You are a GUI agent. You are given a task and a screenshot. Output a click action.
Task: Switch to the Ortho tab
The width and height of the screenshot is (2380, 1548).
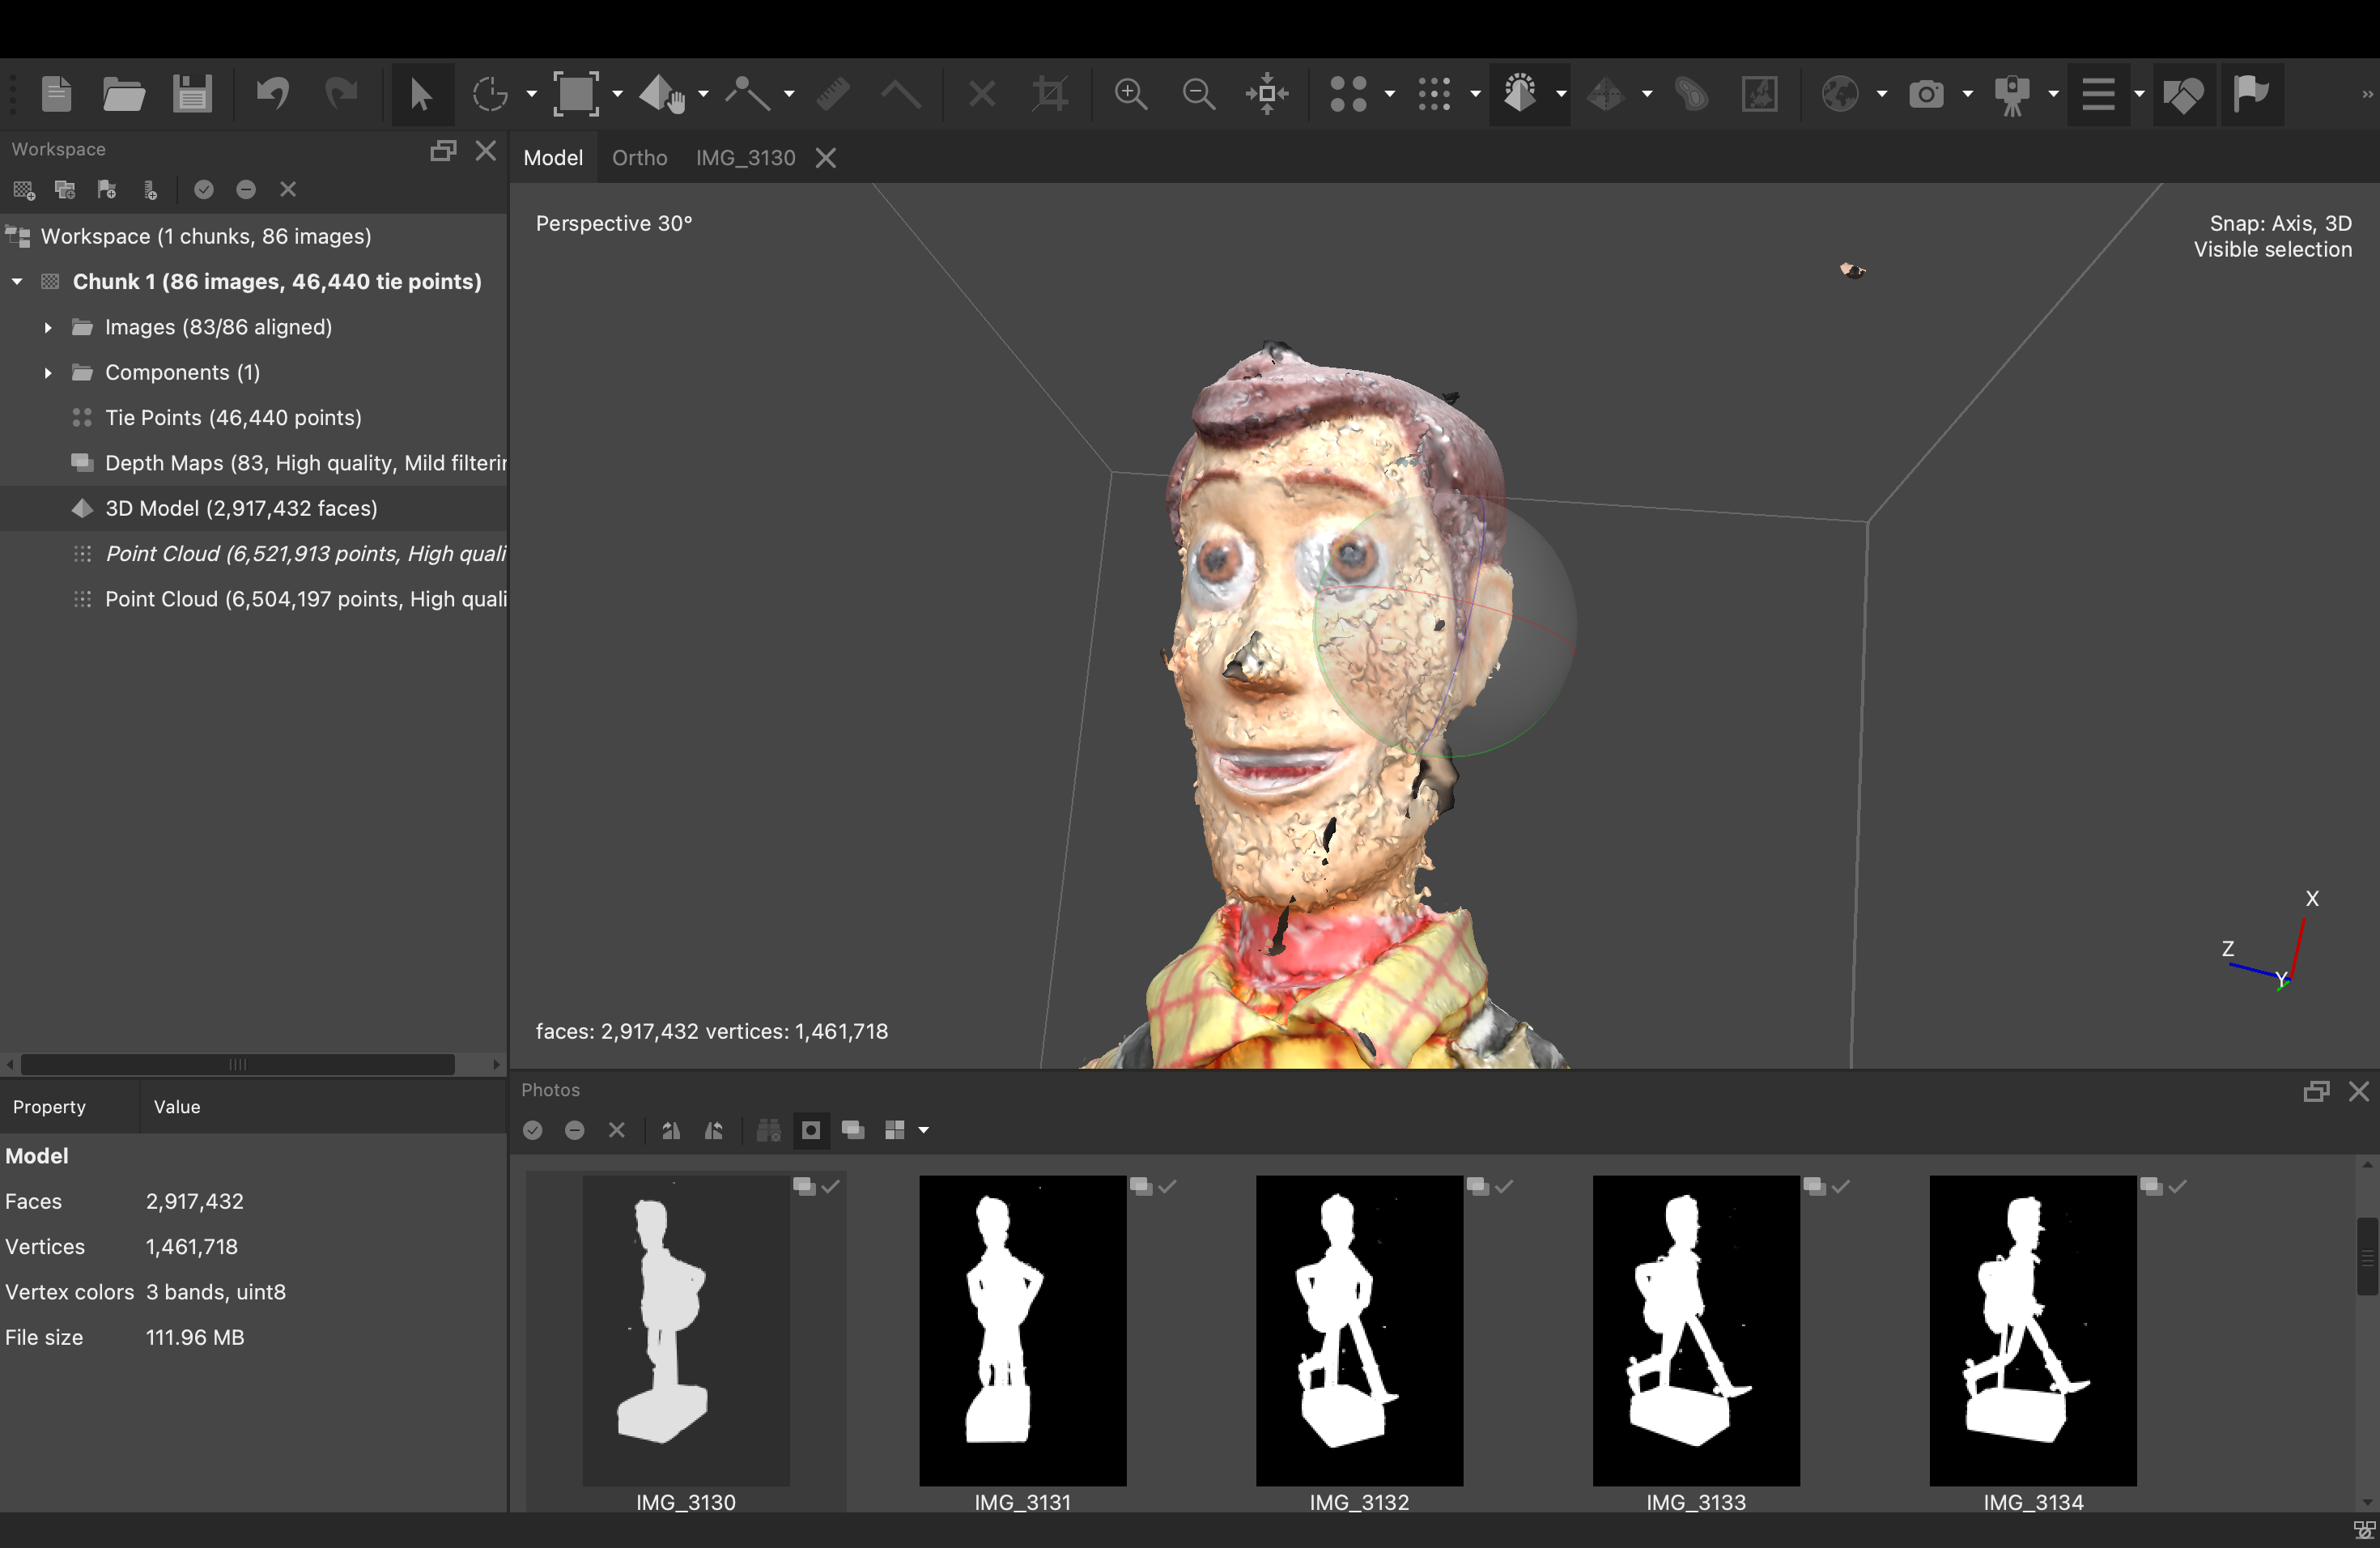(x=639, y=158)
